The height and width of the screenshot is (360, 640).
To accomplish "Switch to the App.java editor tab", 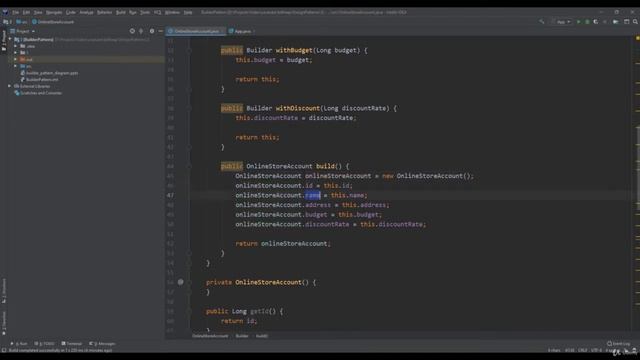I will pos(241,31).
